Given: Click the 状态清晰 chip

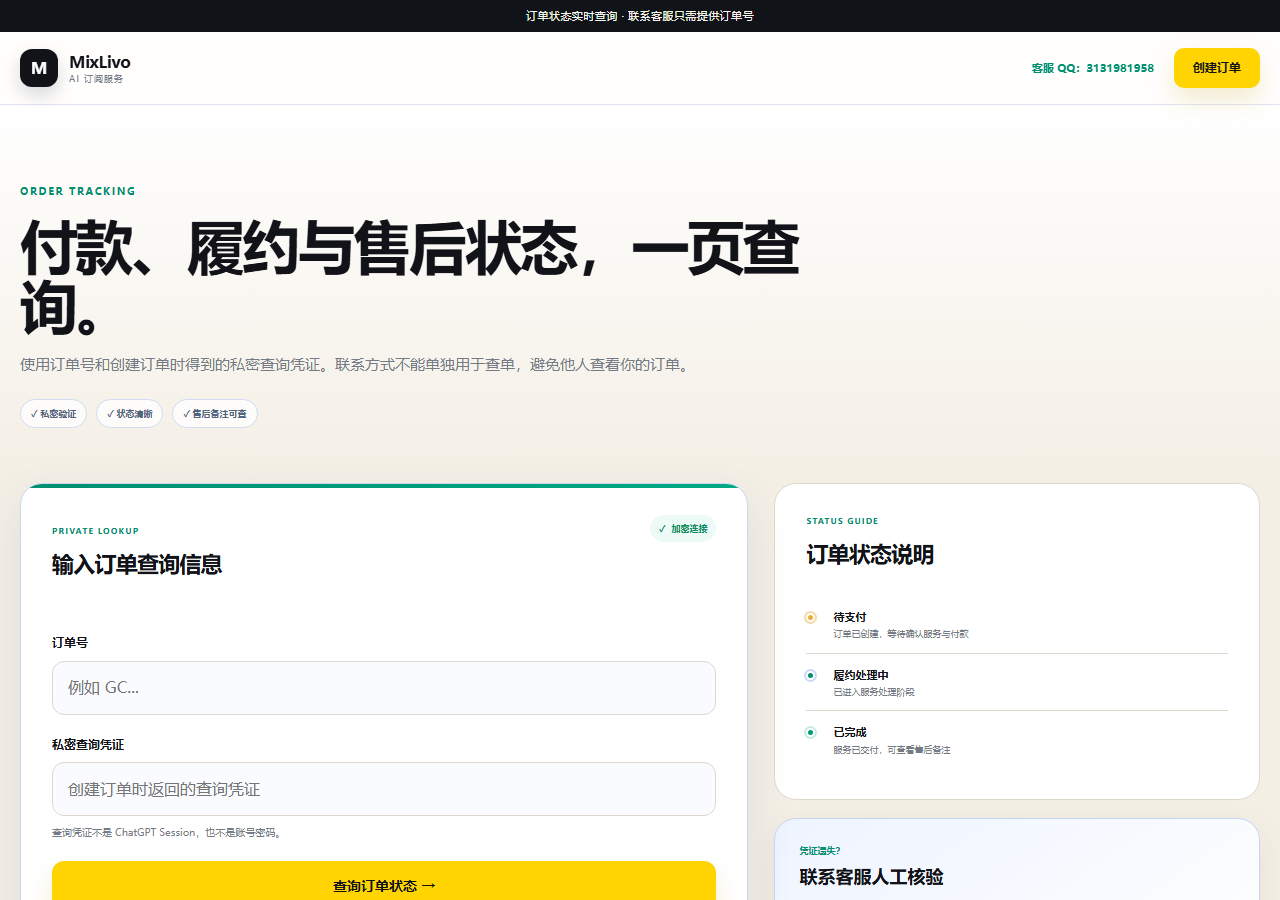Looking at the screenshot, I should [129, 414].
